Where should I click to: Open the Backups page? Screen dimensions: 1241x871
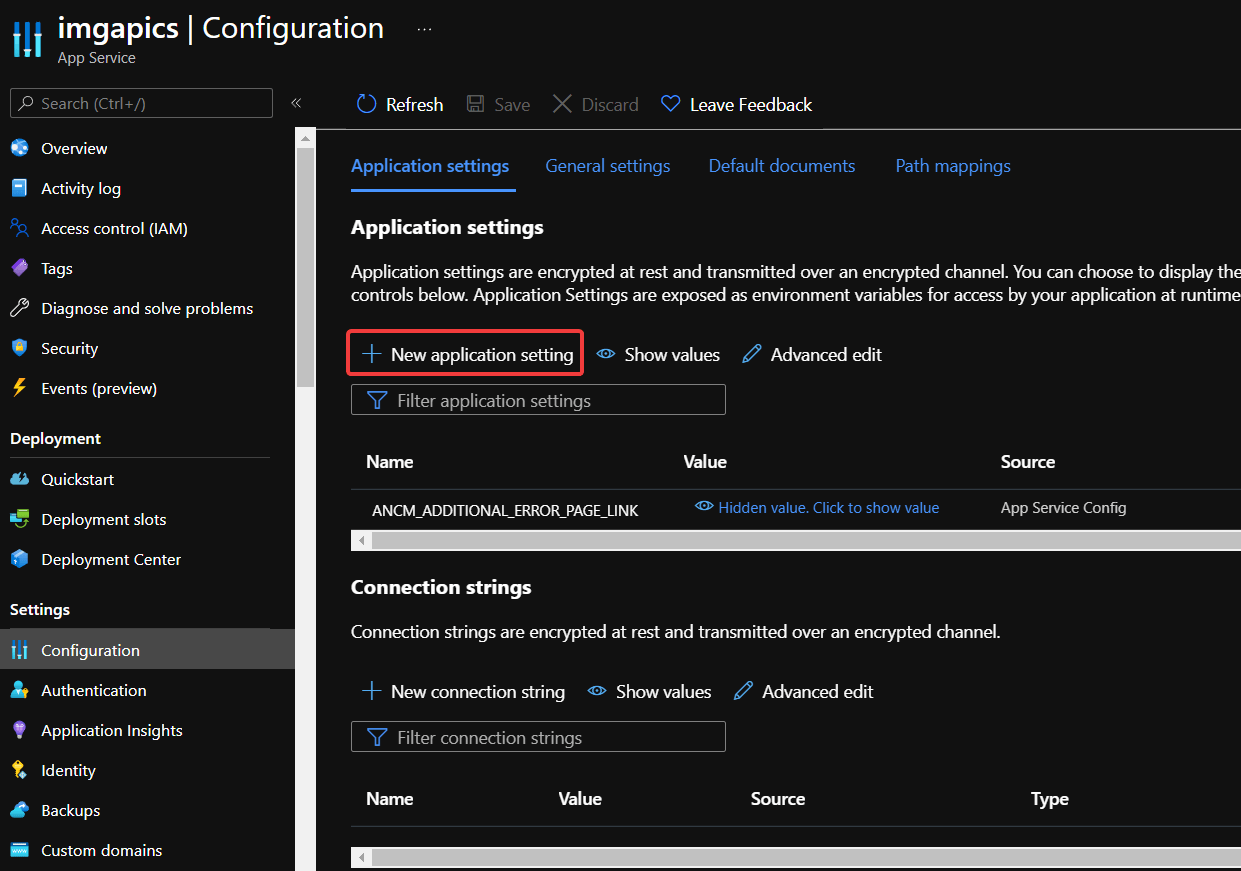tap(70, 811)
